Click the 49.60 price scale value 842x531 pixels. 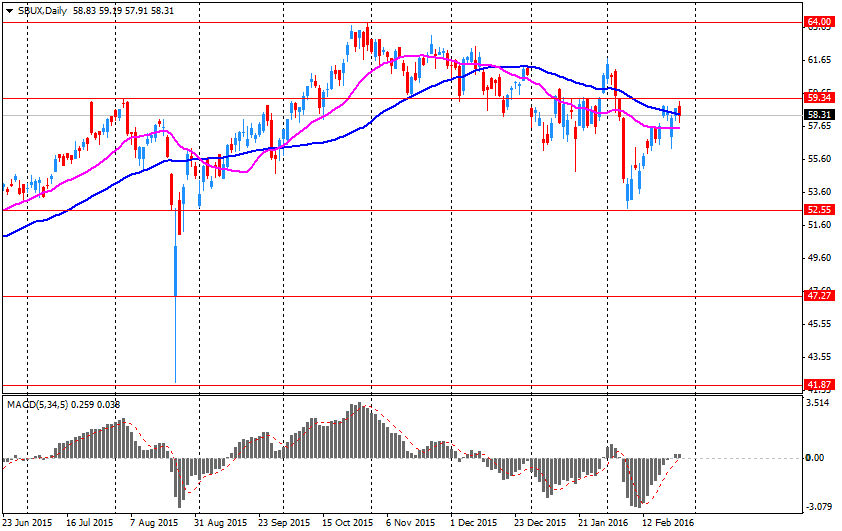click(819, 258)
